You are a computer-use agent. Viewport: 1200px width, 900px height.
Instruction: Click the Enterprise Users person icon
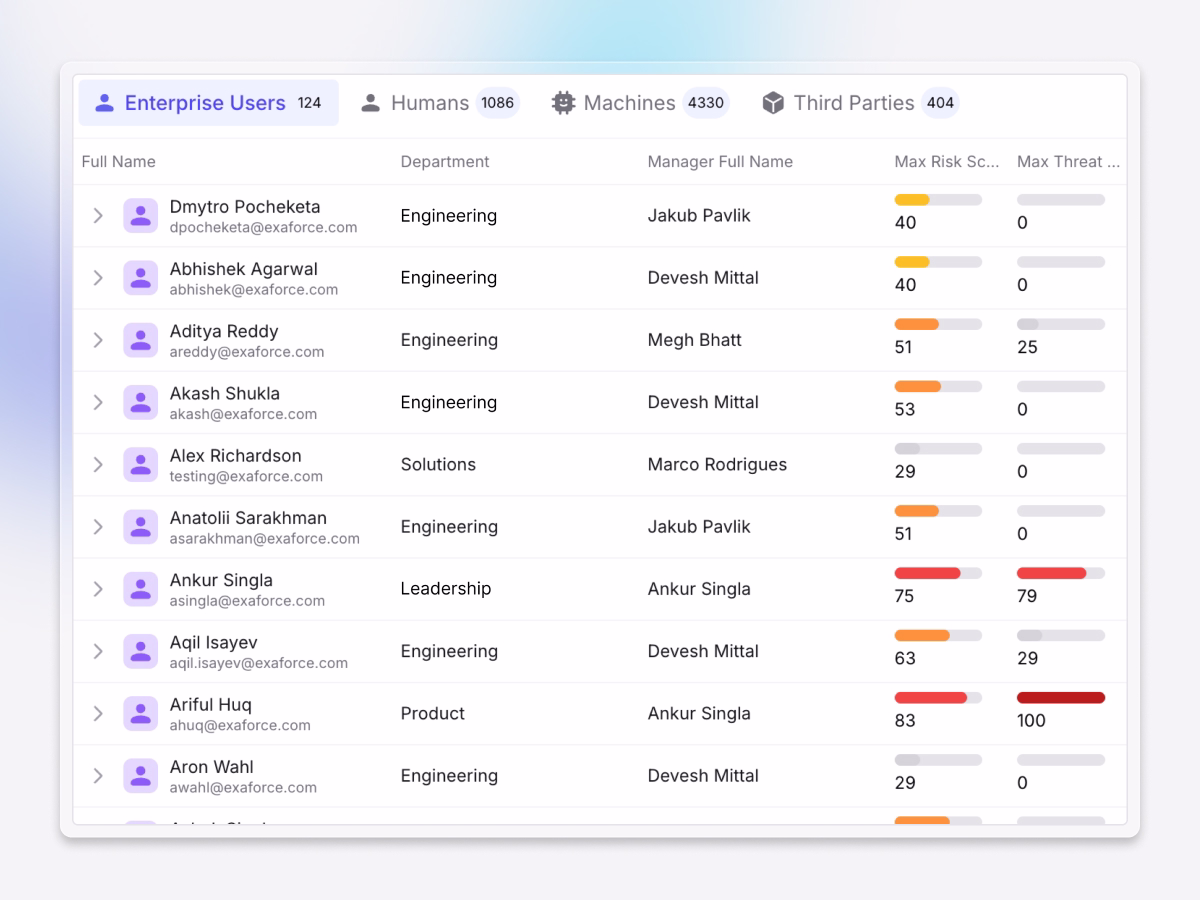pyautogui.click(x=104, y=102)
